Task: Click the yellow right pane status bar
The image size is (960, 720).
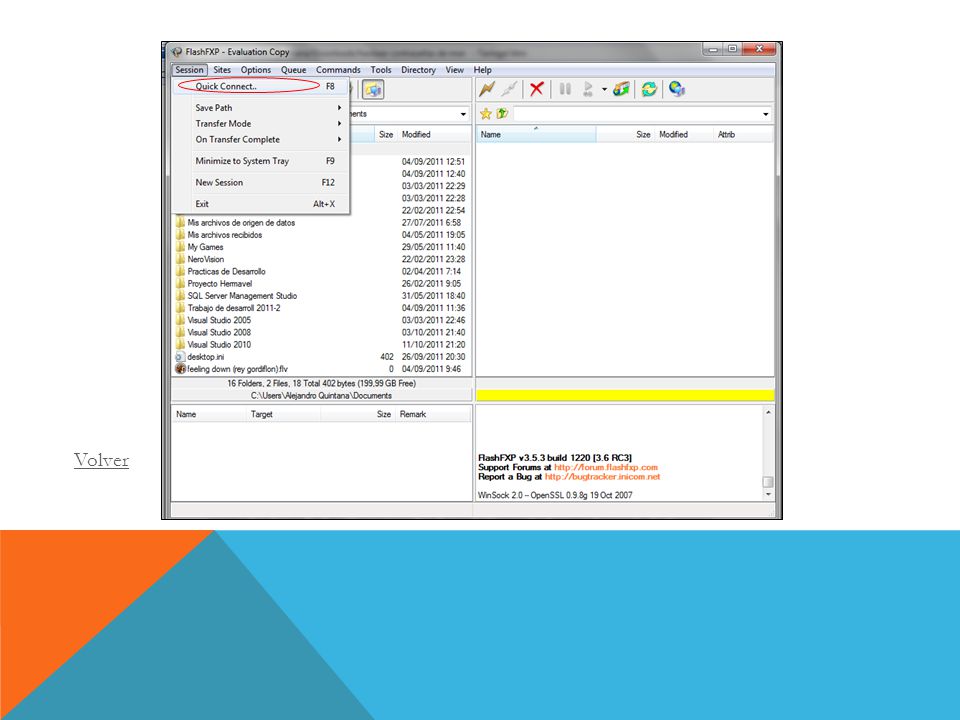Action: click(x=625, y=396)
